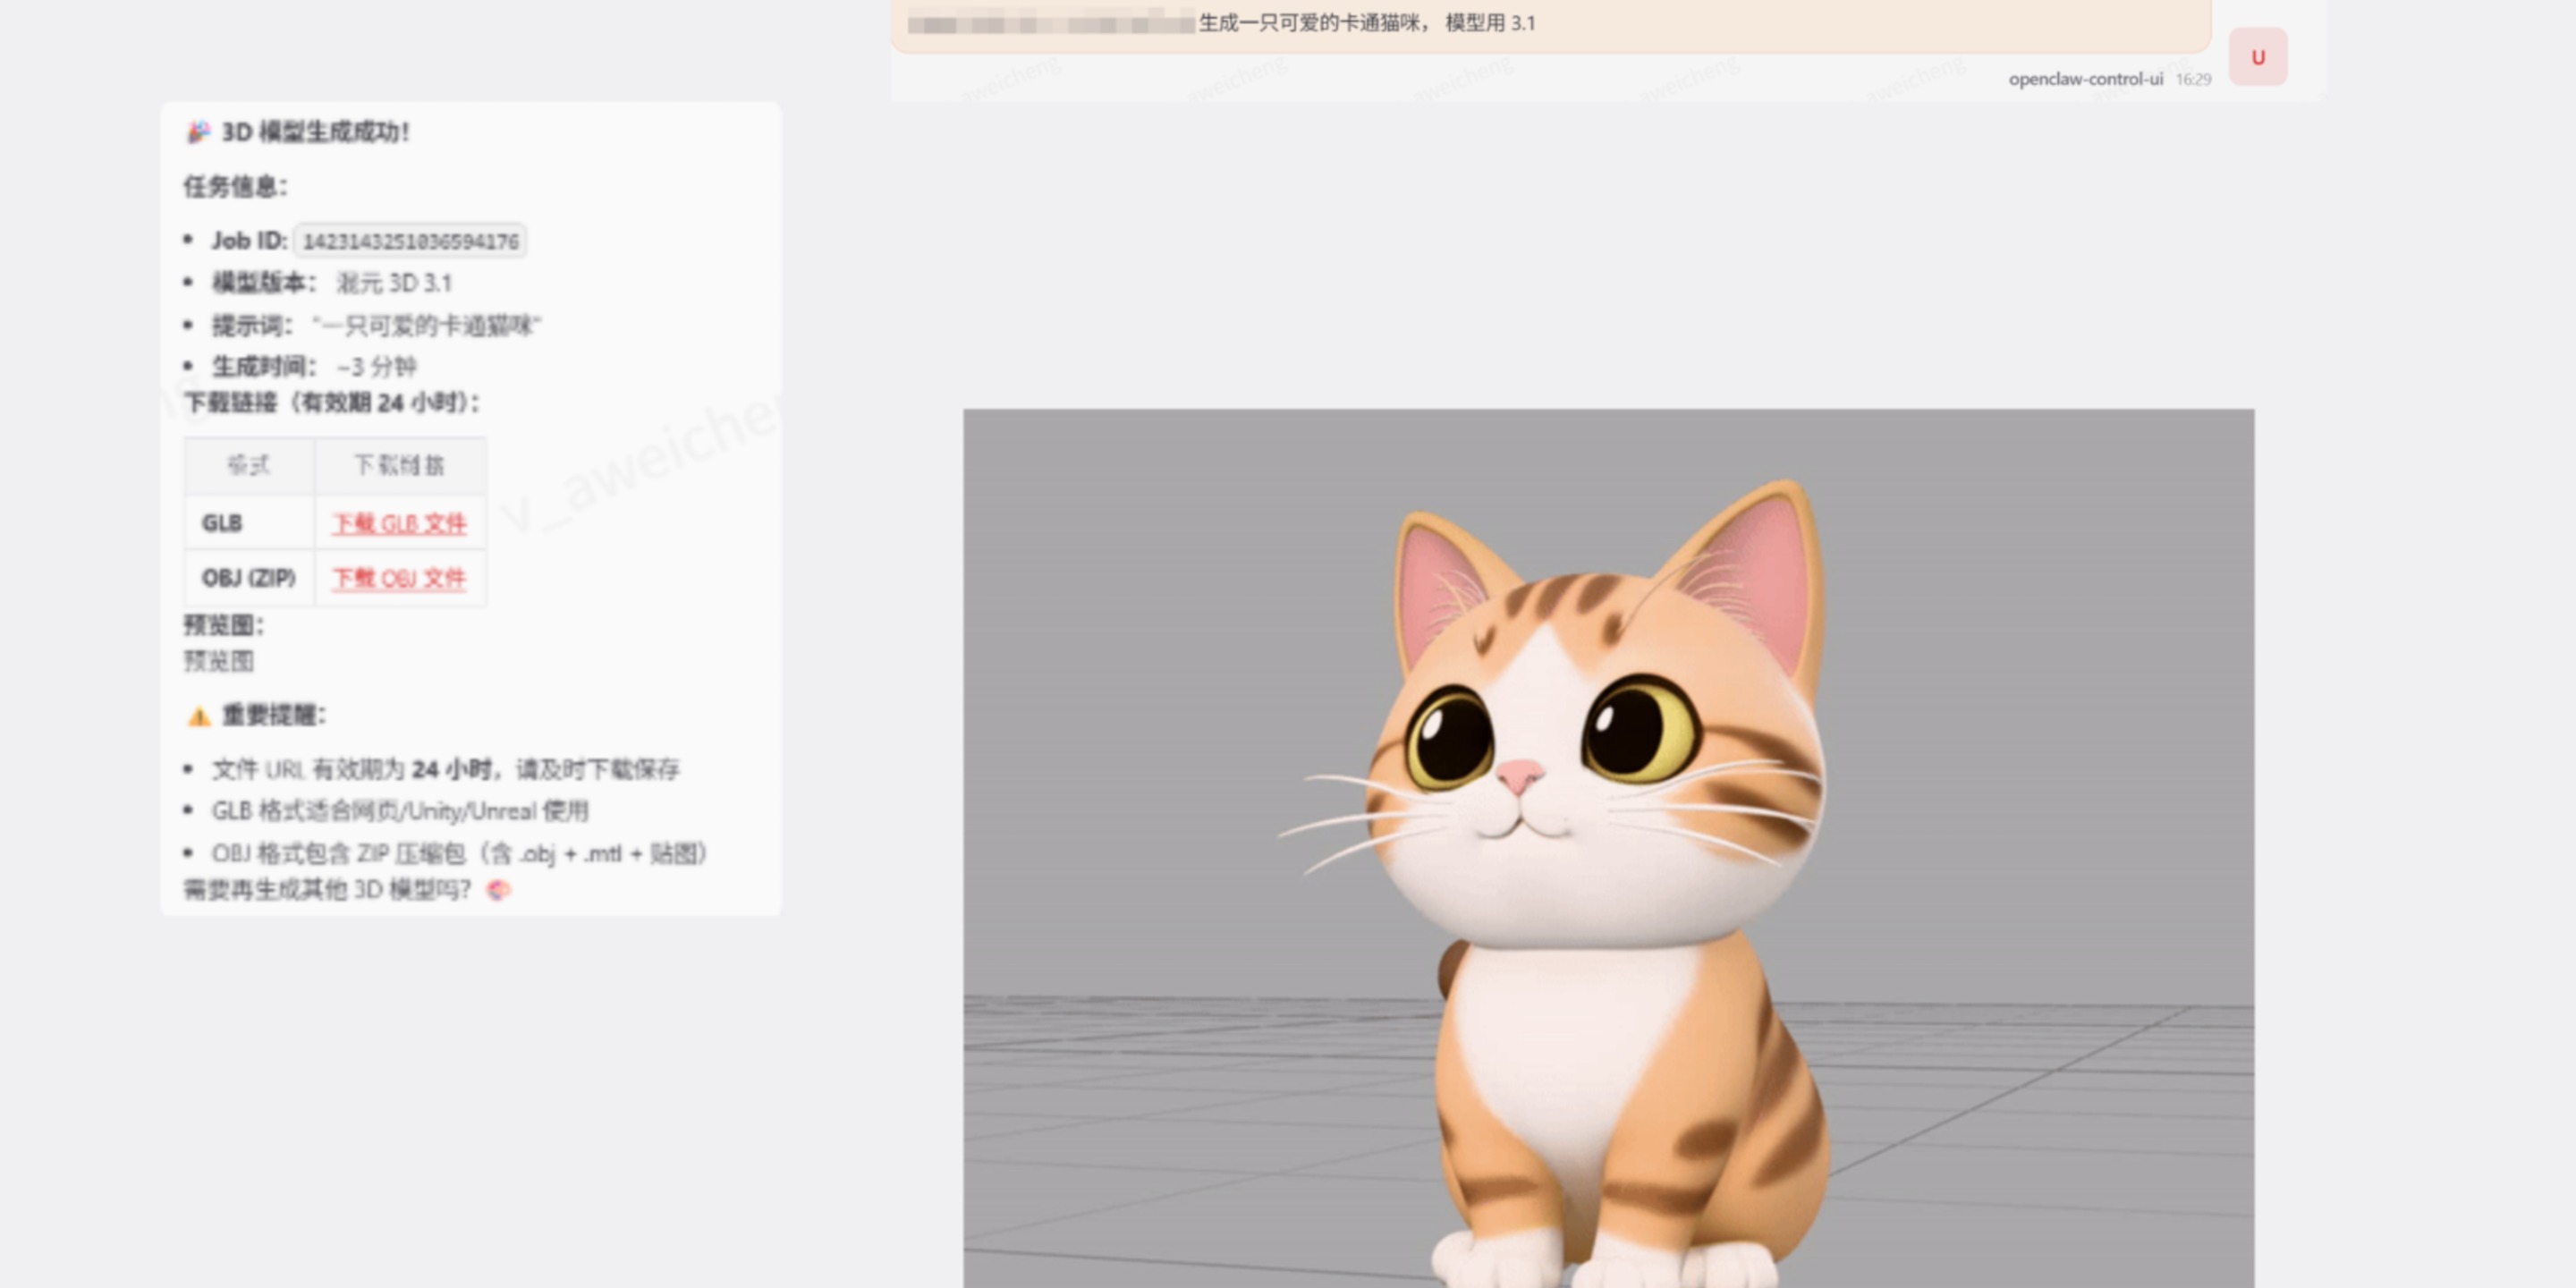Click the red U user avatar
The height and width of the screenshot is (1288, 2576).
tap(2257, 57)
